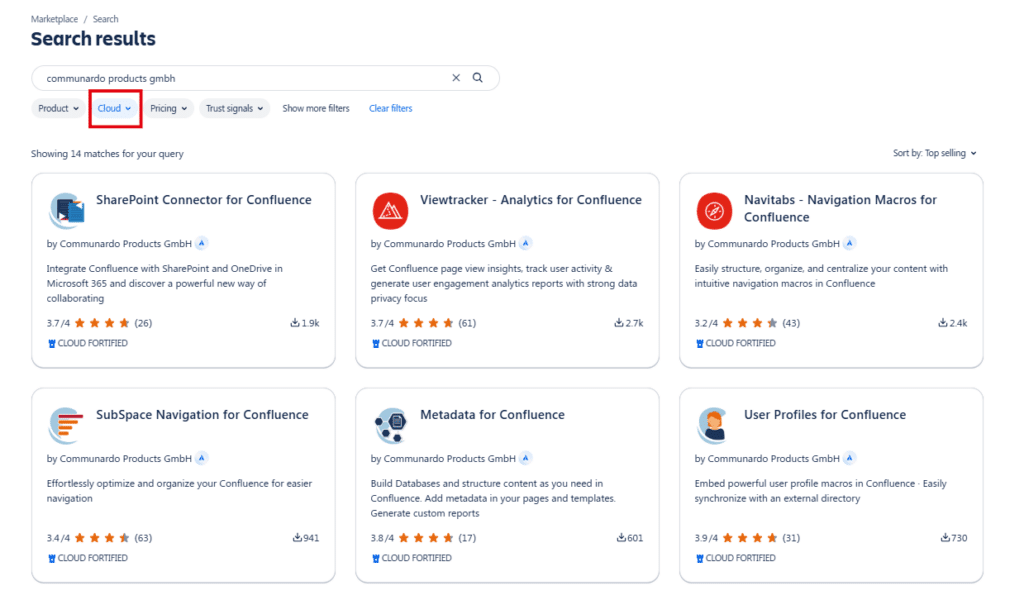1024x600 pixels.
Task: Click the 3.9/4 rating with 31 reviews
Action: (x=747, y=537)
